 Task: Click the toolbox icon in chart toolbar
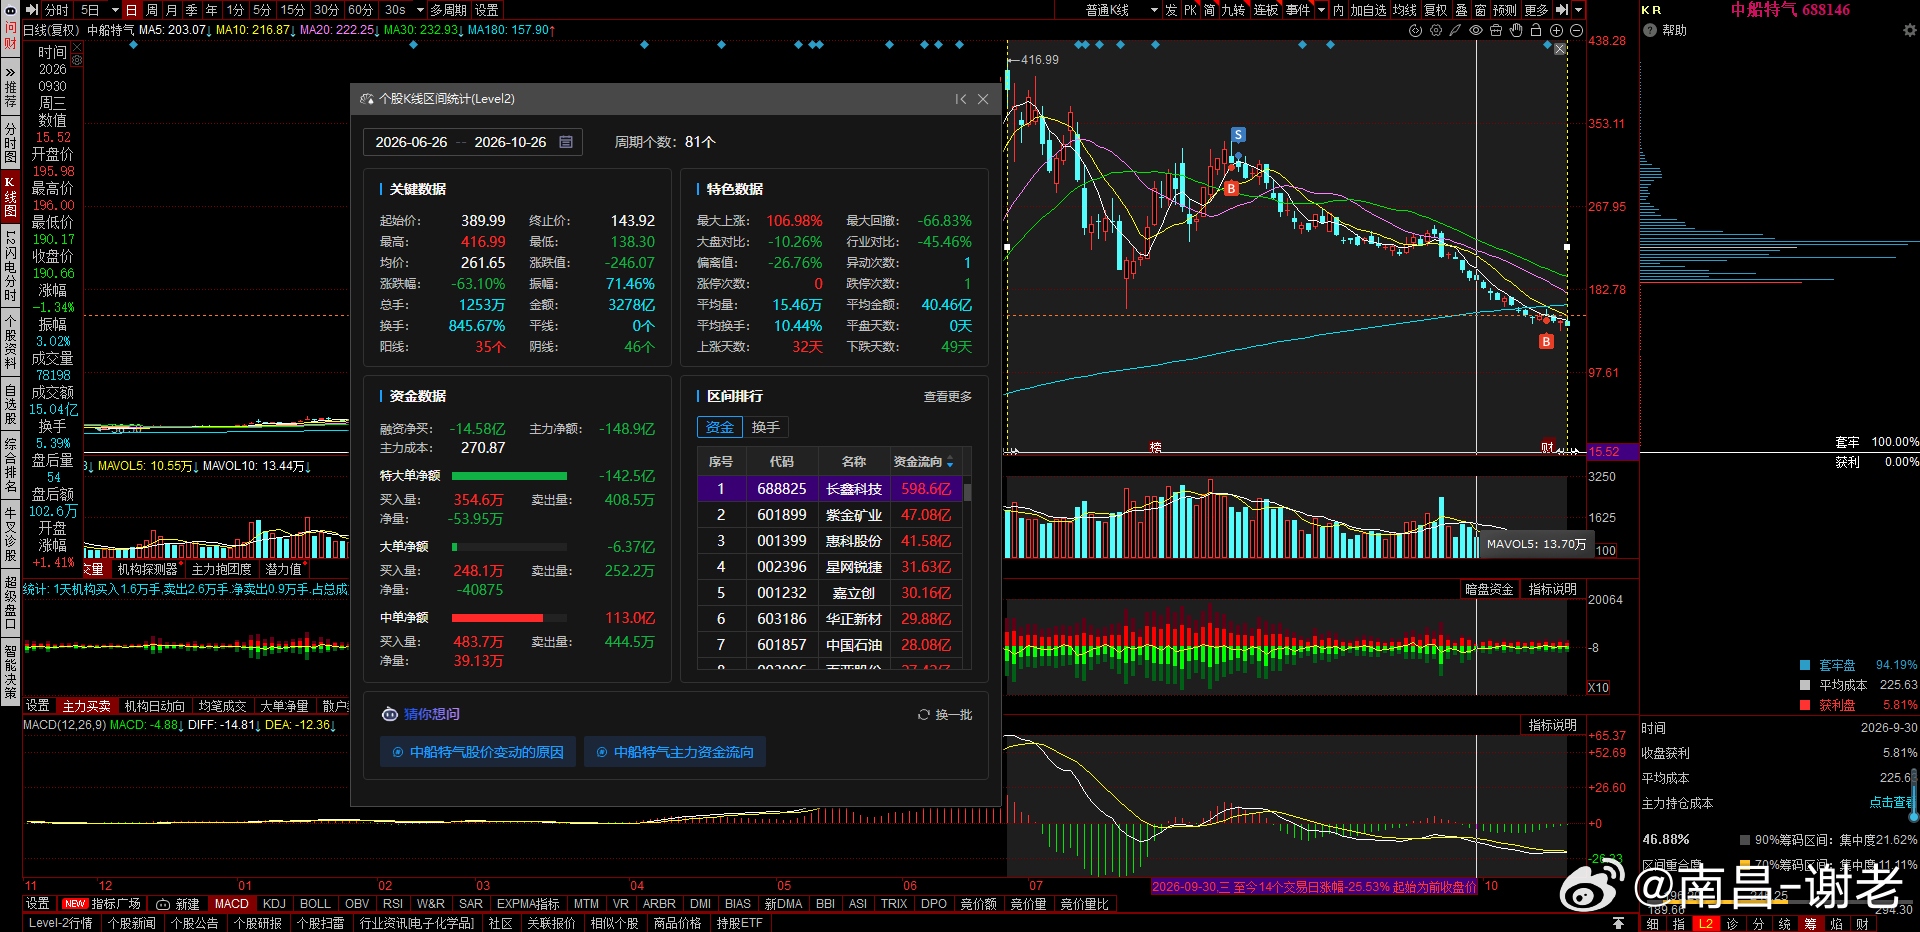(1496, 30)
